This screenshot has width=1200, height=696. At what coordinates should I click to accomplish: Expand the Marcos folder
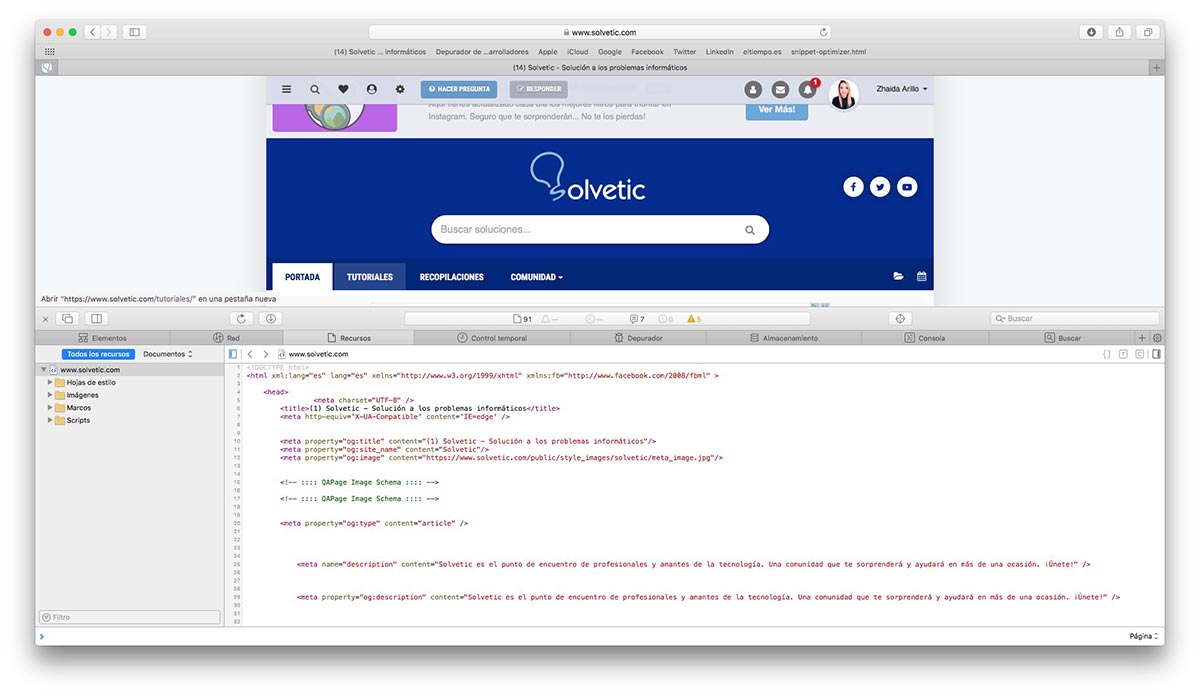(50, 408)
